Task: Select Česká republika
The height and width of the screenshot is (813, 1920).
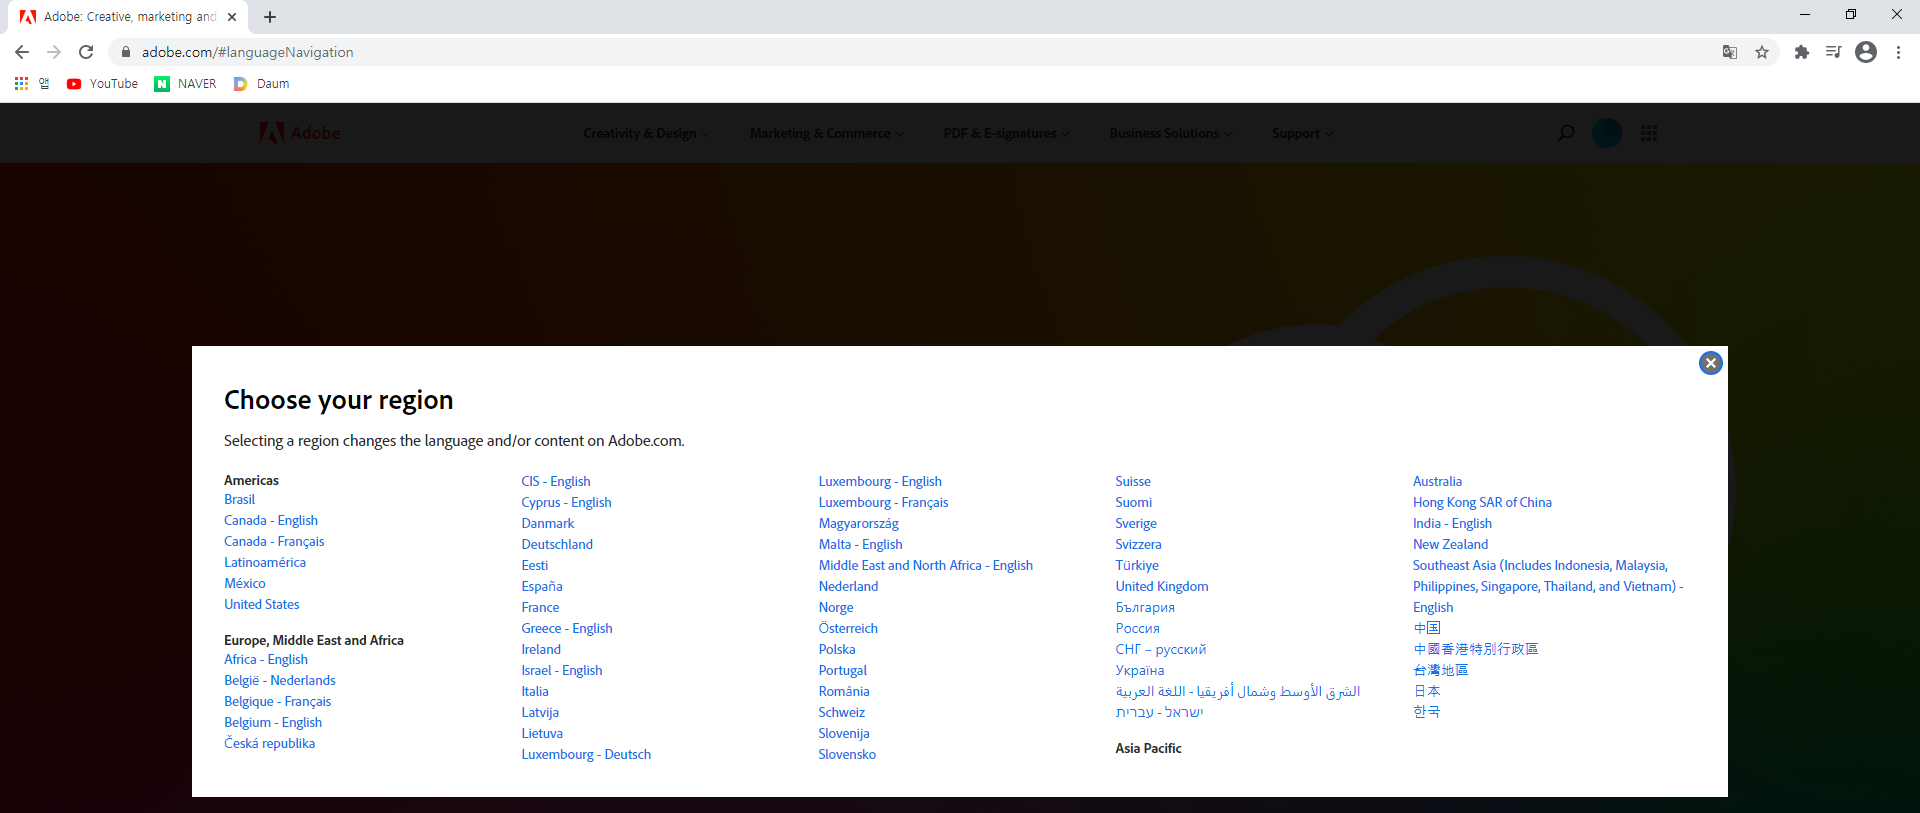Action: (269, 744)
